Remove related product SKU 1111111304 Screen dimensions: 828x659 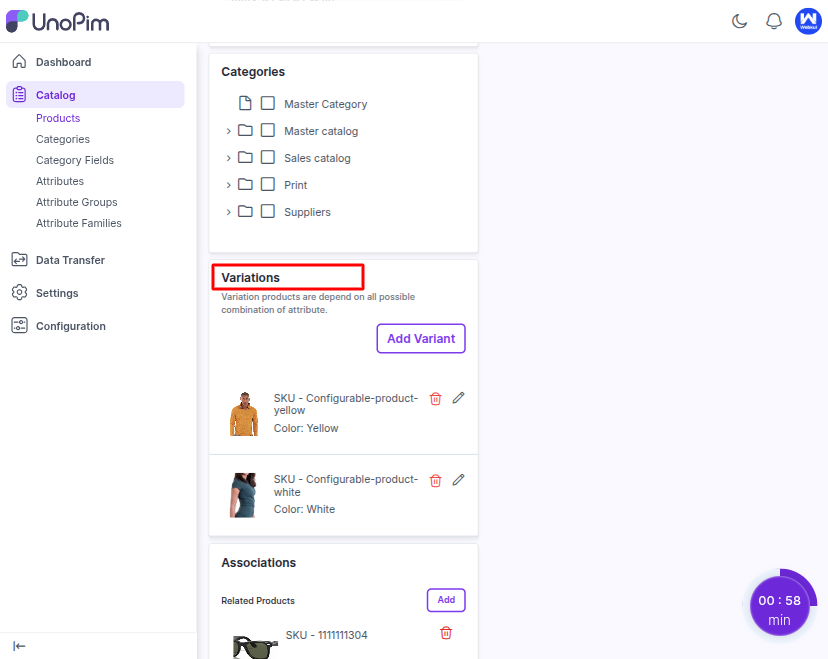(446, 633)
